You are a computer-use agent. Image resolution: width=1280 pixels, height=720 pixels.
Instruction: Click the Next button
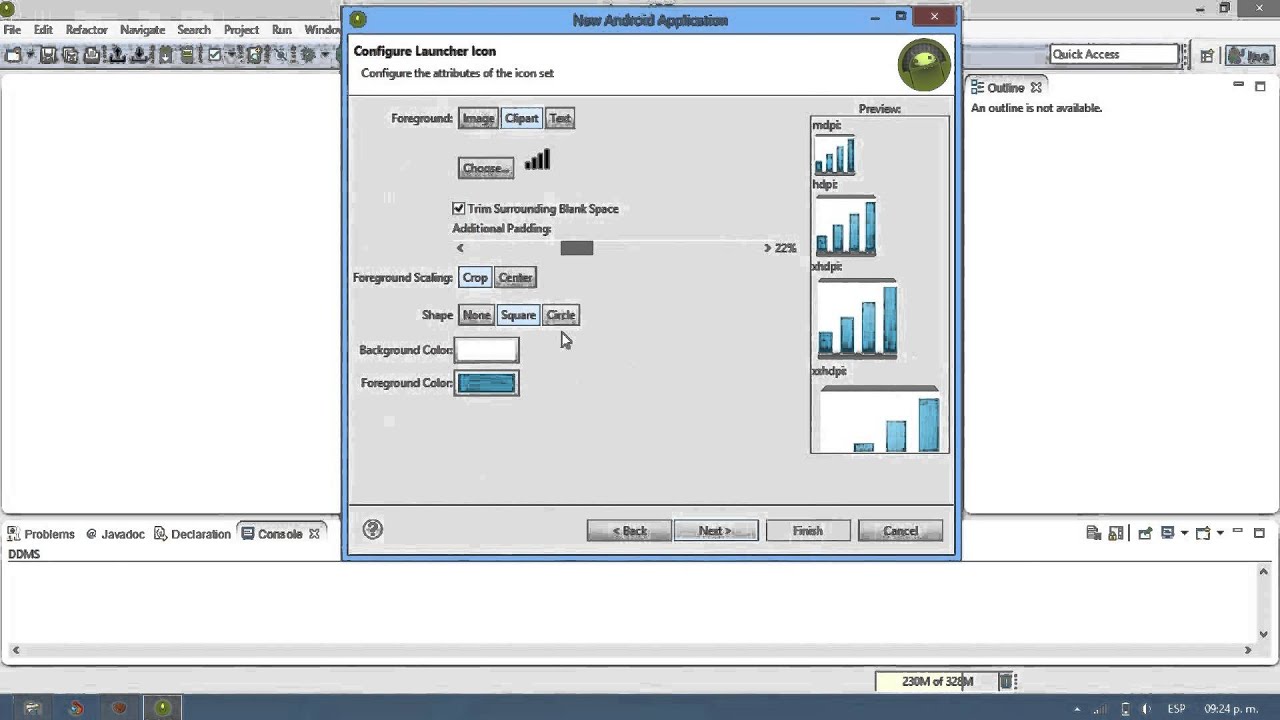pos(716,531)
